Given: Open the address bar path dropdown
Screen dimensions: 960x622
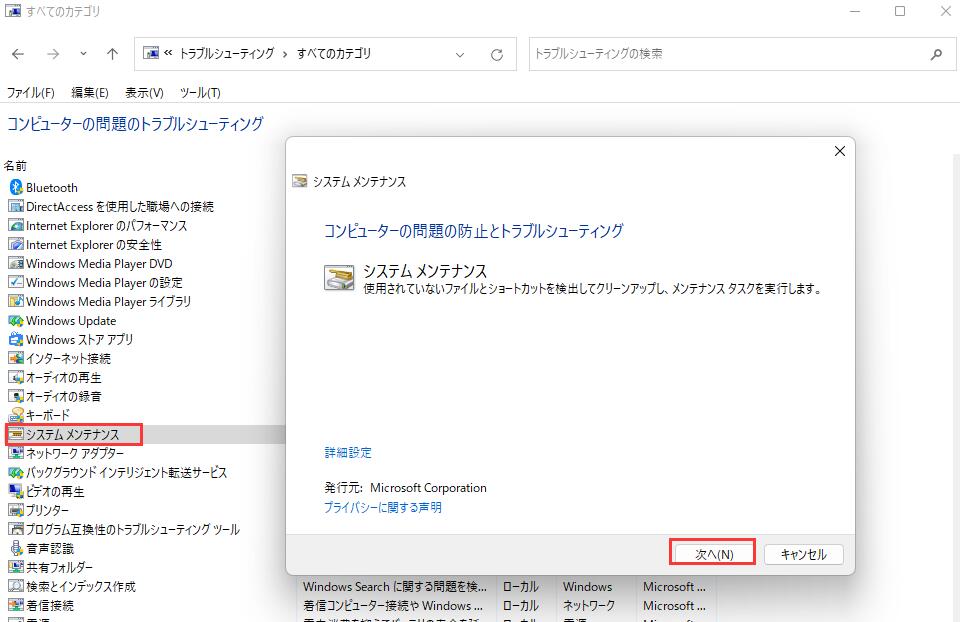Looking at the screenshot, I should 460,54.
